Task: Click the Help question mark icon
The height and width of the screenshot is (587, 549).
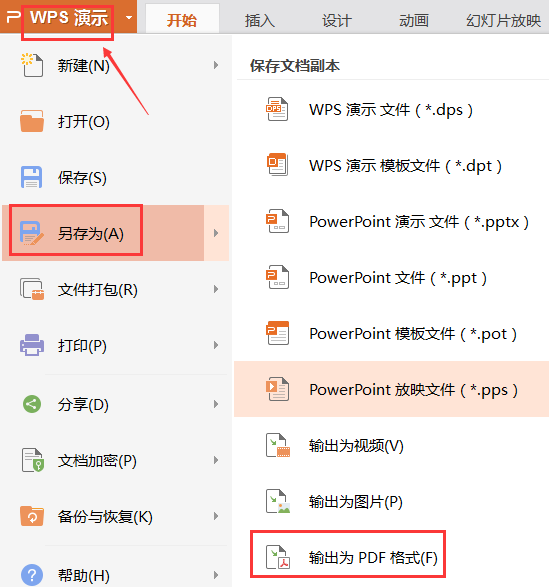Action: [x=32, y=575]
